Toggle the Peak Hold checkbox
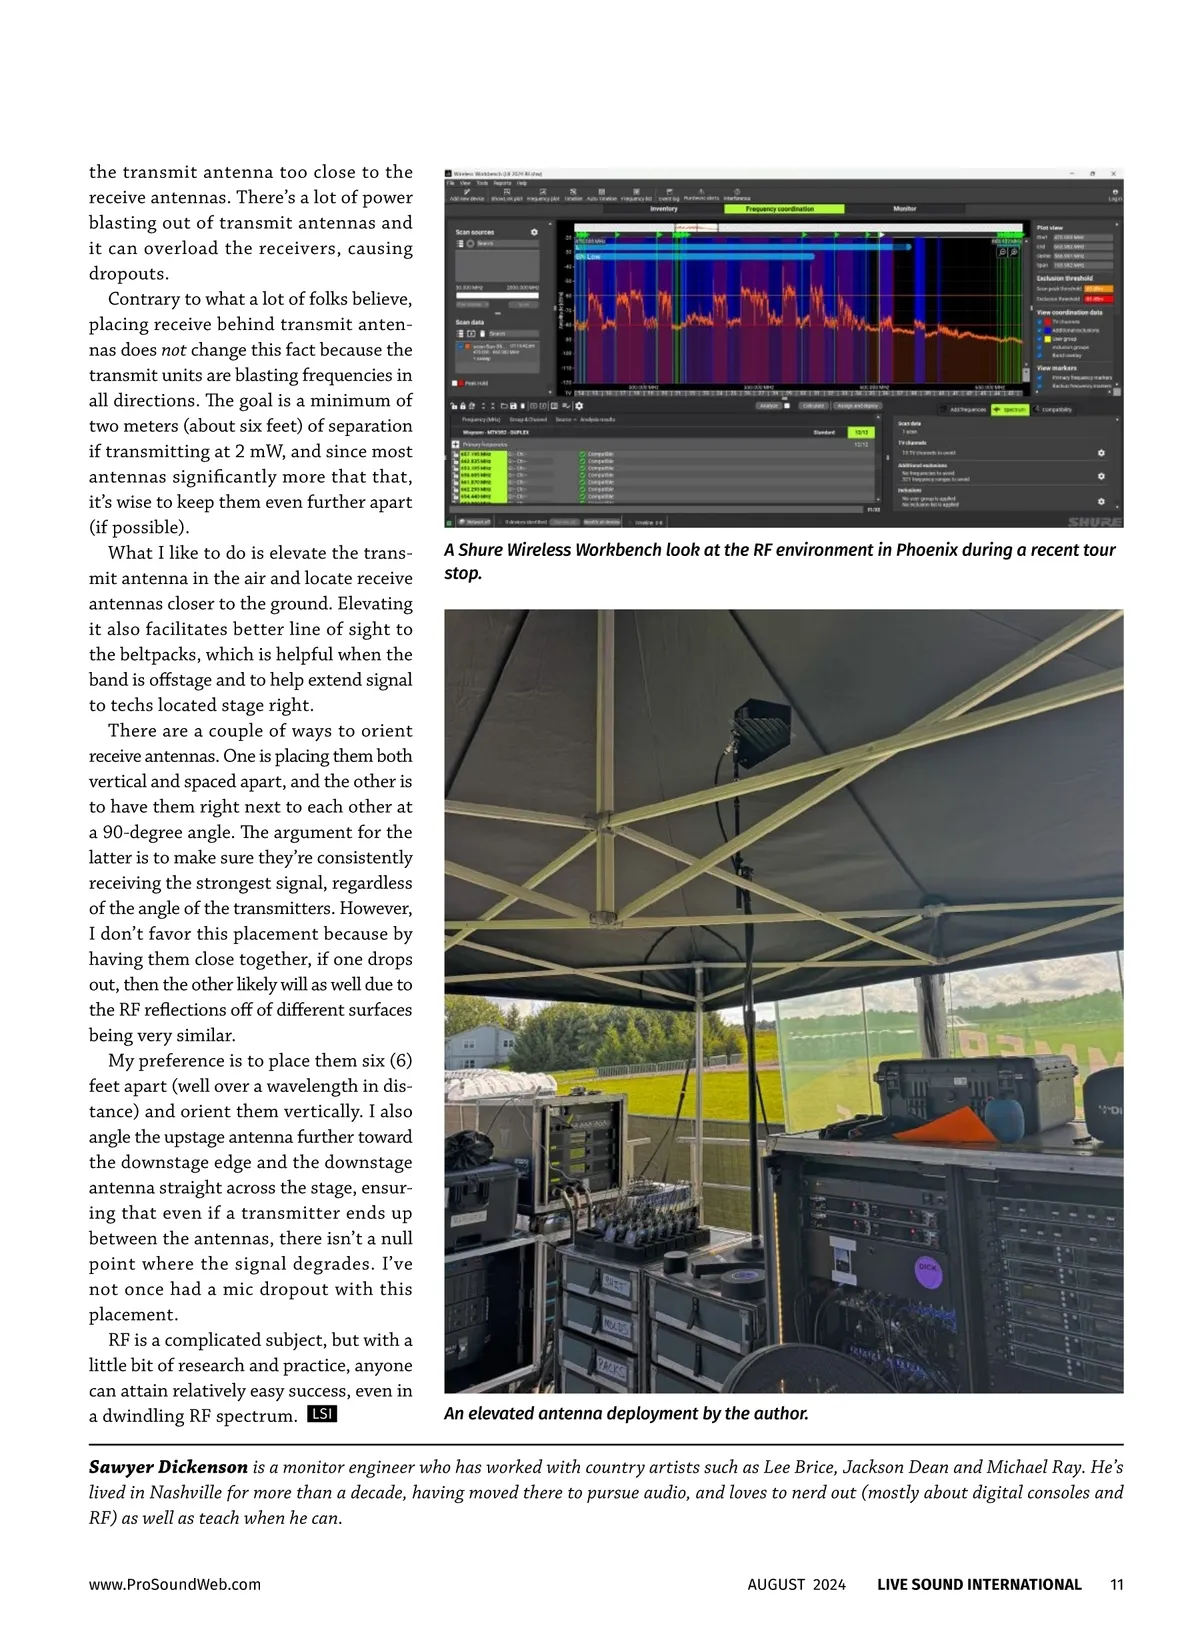The height and width of the screenshot is (1638, 1200). coord(454,383)
